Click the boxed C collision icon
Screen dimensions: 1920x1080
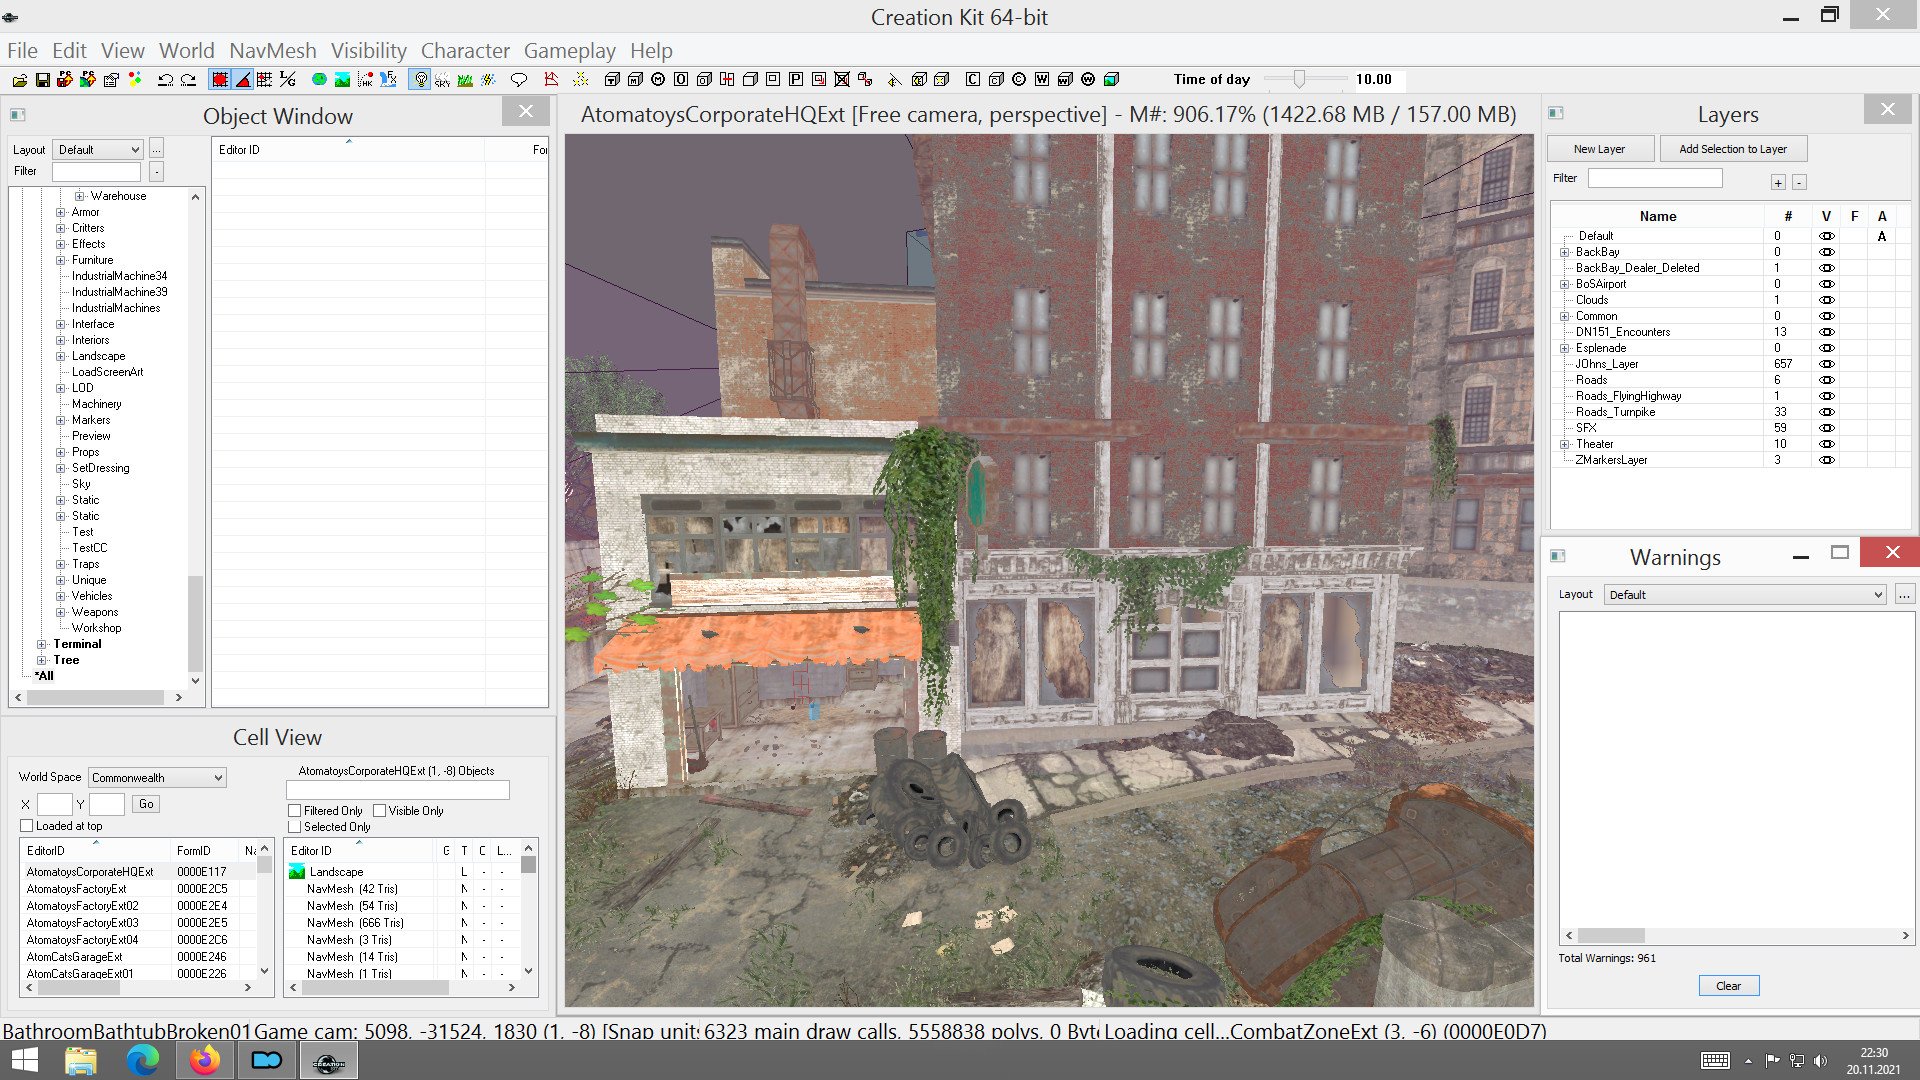[x=973, y=79]
